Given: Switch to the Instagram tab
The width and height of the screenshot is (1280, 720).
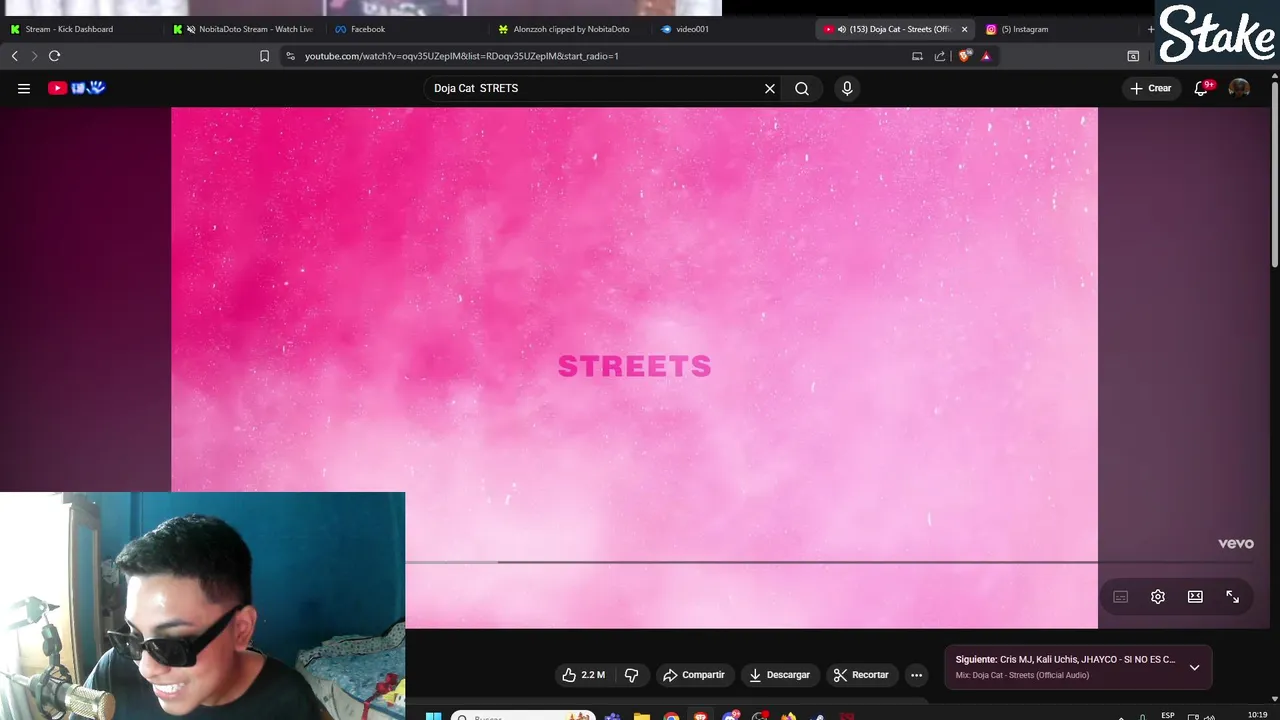Looking at the screenshot, I should 1060,29.
